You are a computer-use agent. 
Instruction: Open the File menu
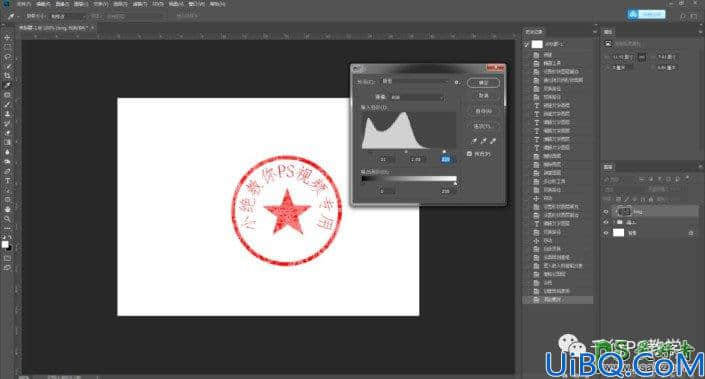click(x=23, y=4)
